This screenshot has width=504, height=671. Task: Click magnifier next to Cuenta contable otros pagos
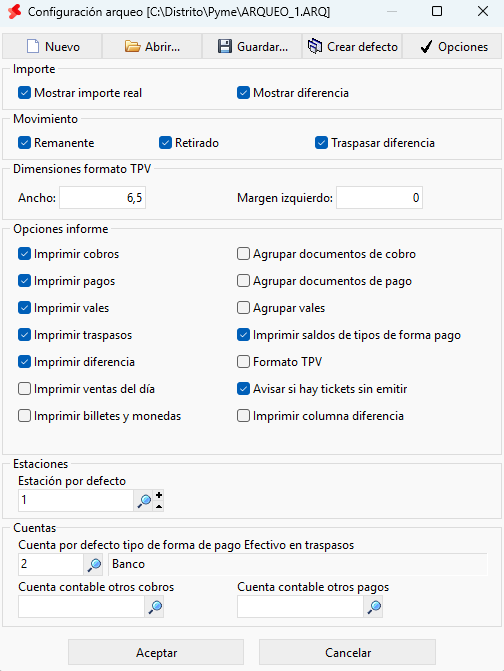[x=374, y=607]
